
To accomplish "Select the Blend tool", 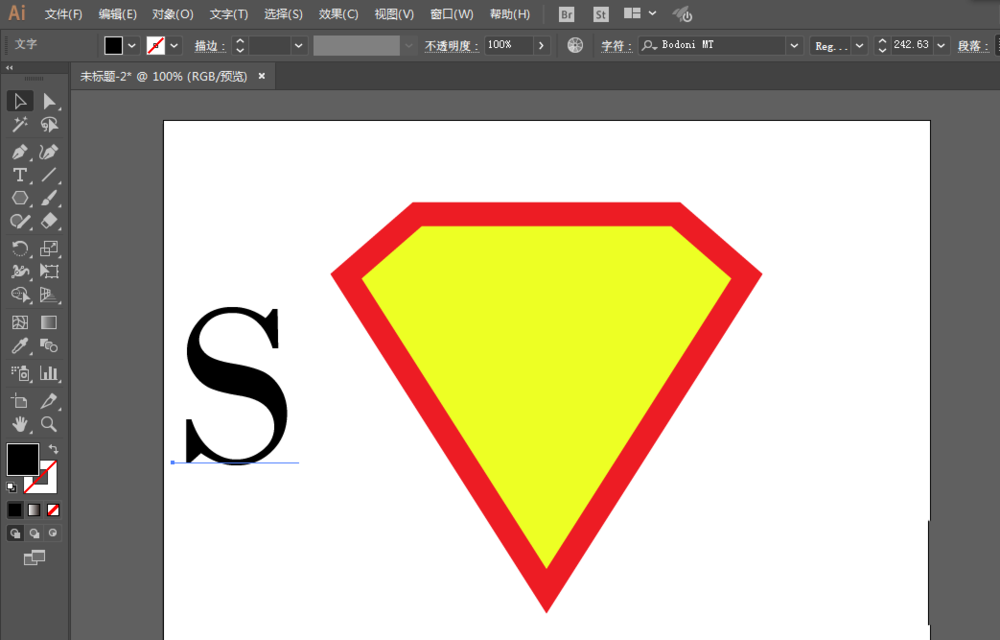I will (49, 345).
